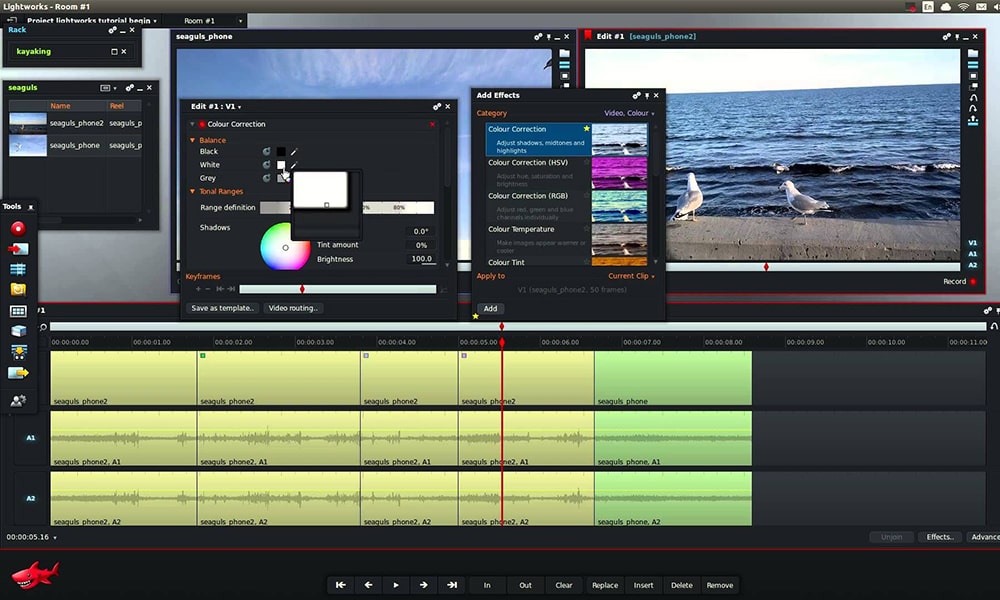The image size is (1000, 600).
Task: Click the Lightworks red shark logo
Action: coord(35,574)
